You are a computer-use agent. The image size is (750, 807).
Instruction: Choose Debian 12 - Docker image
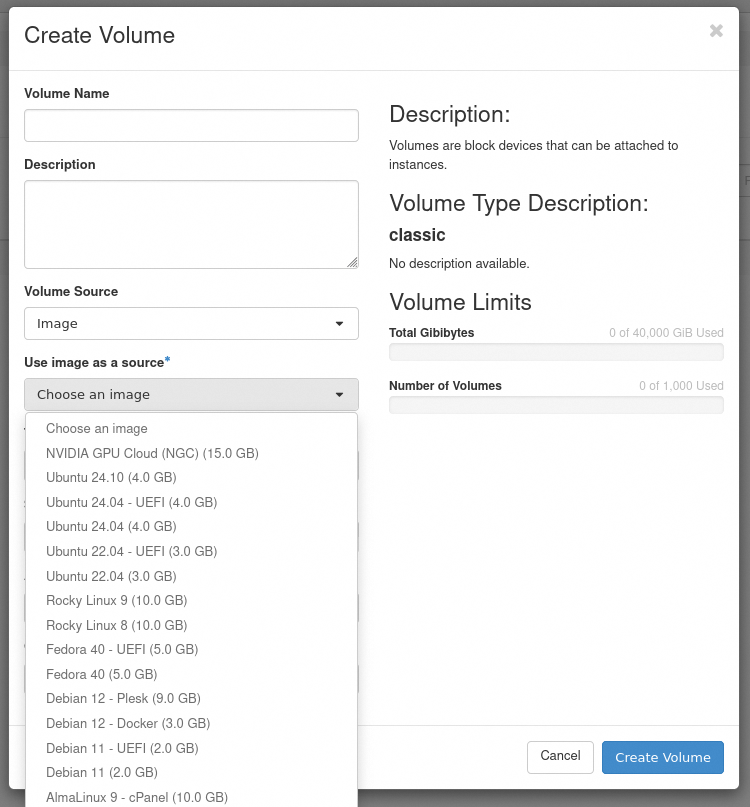128,723
